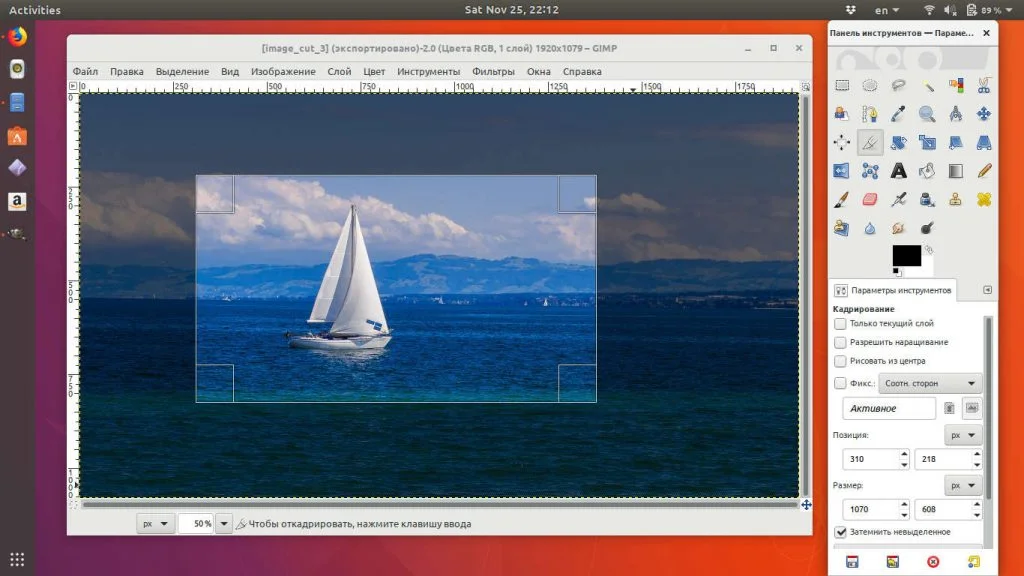The width and height of the screenshot is (1024, 576).
Task: Open the Инструменты menu
Action: [428, 72]
